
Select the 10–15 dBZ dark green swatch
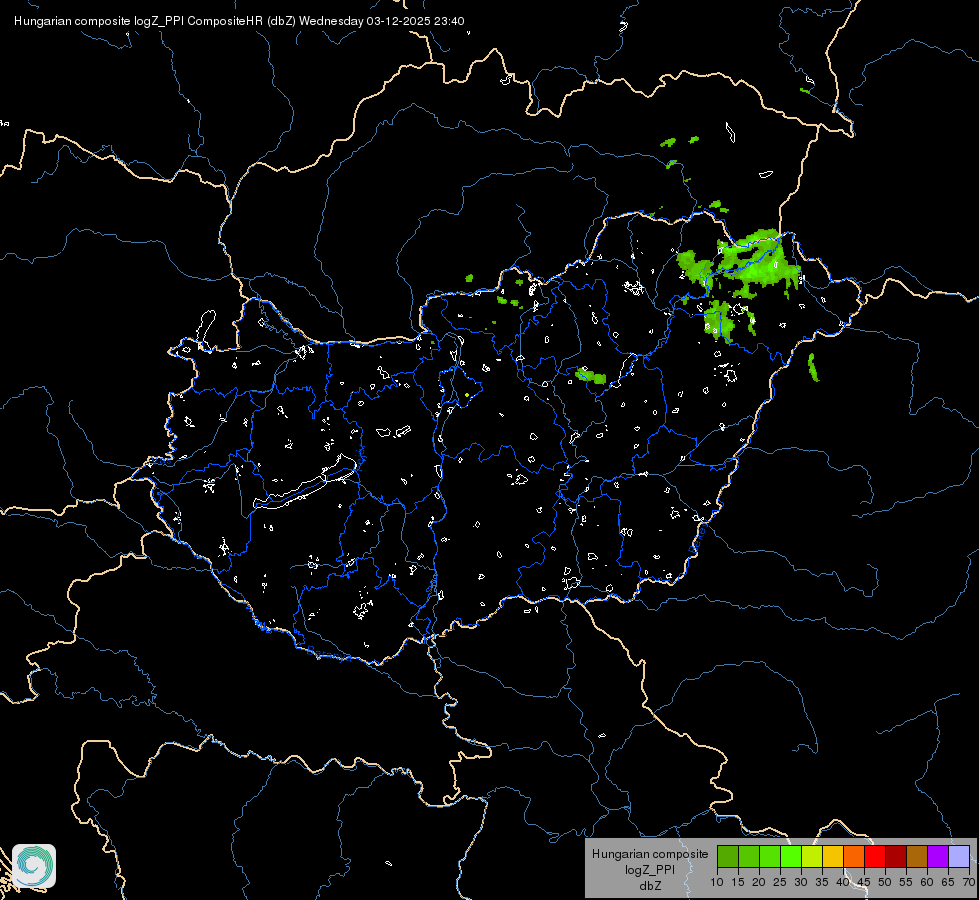pyautogui.click(x=727, y=856)
